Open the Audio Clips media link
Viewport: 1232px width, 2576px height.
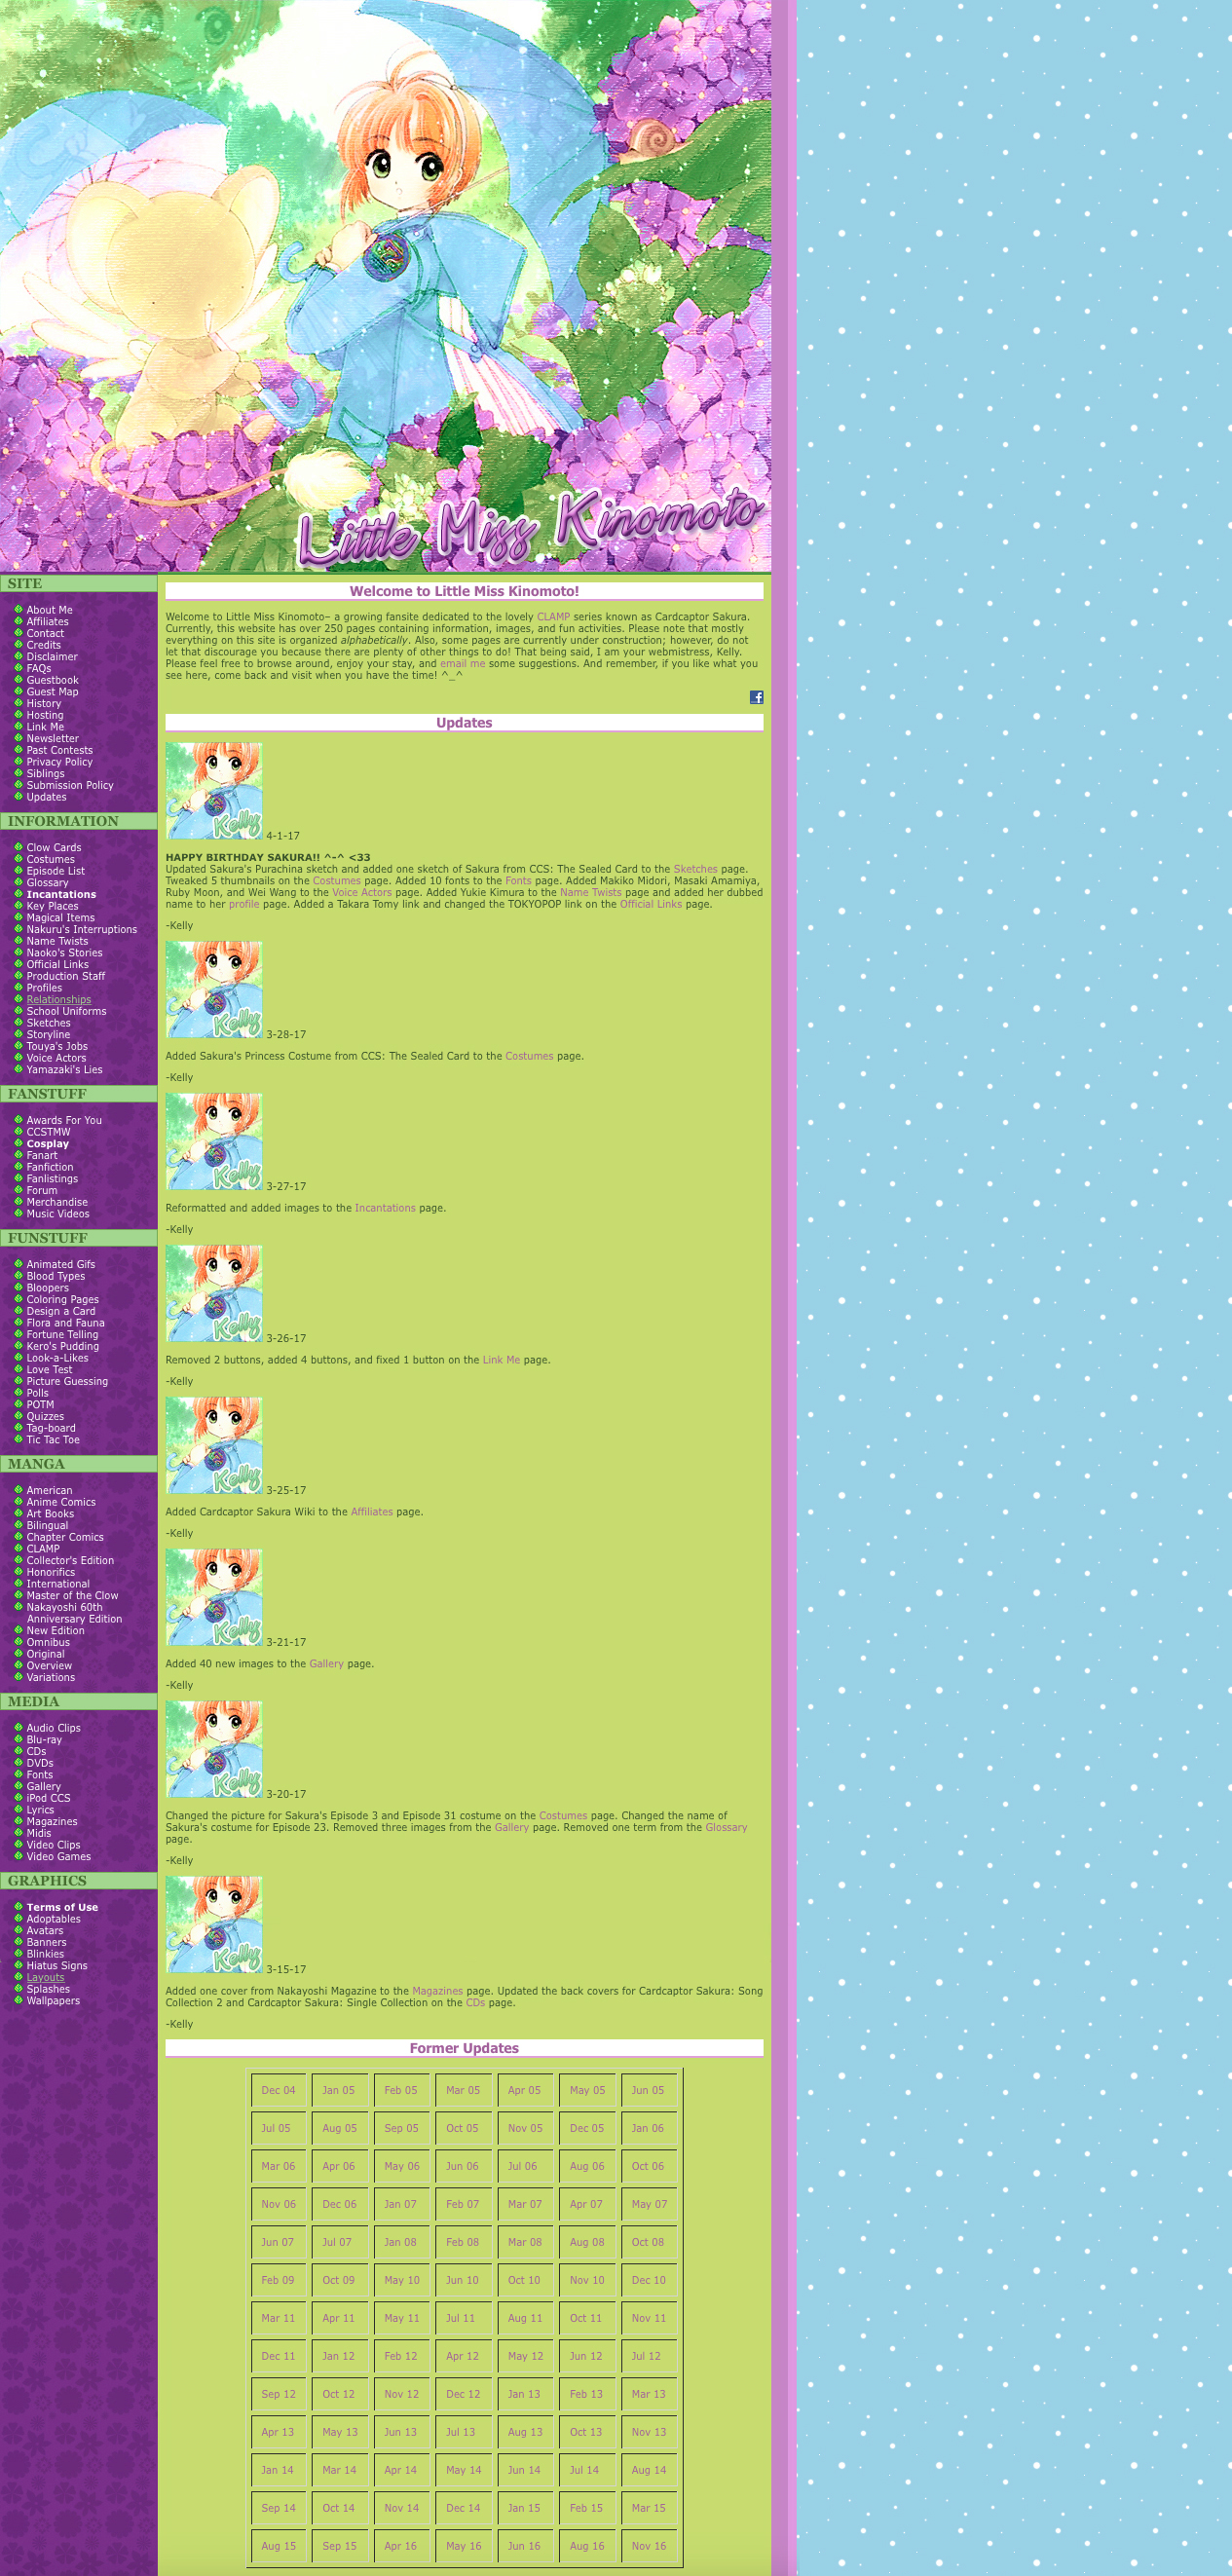coord(53,1728)
